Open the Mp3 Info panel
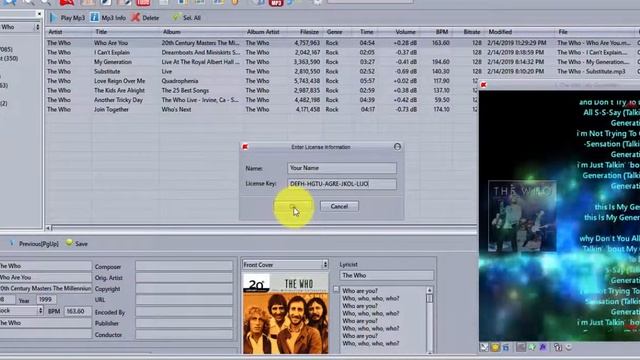Viewport: 640px width, 360px height. click(108, 18)
